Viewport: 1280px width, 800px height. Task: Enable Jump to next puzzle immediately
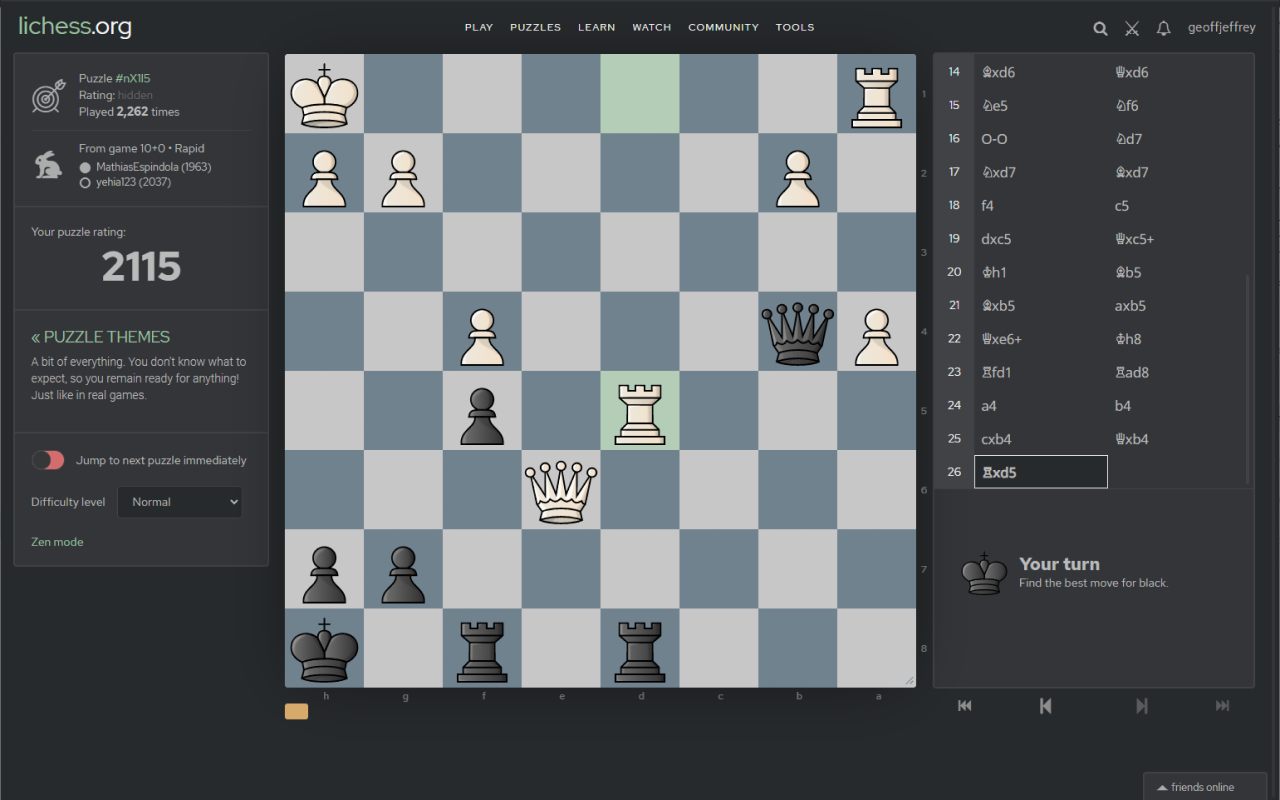(x=48, y=460)
